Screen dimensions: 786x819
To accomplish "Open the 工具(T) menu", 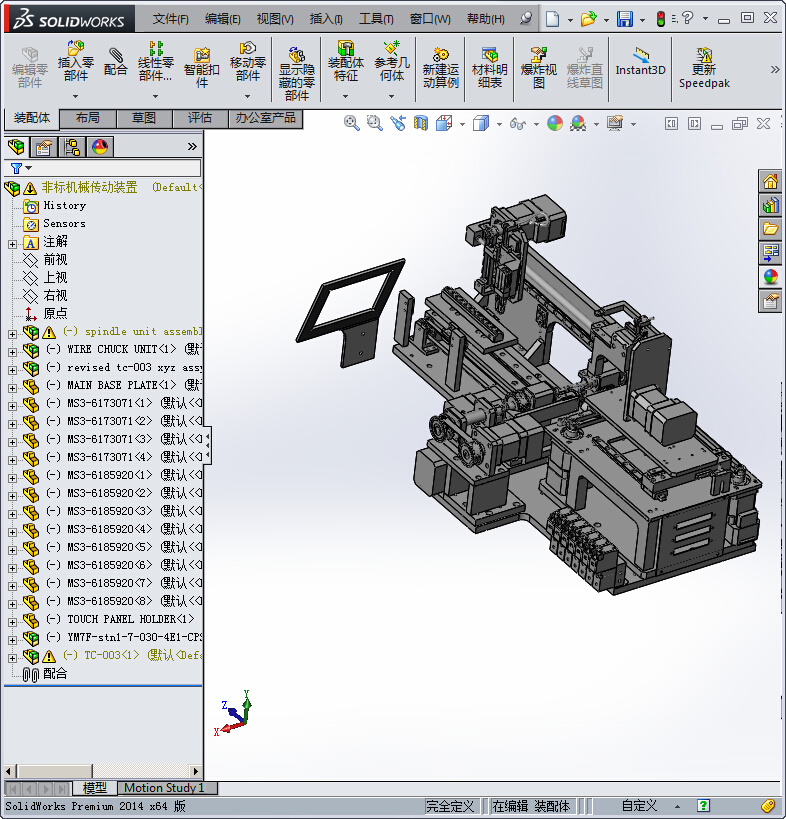I will pos(376,19).
